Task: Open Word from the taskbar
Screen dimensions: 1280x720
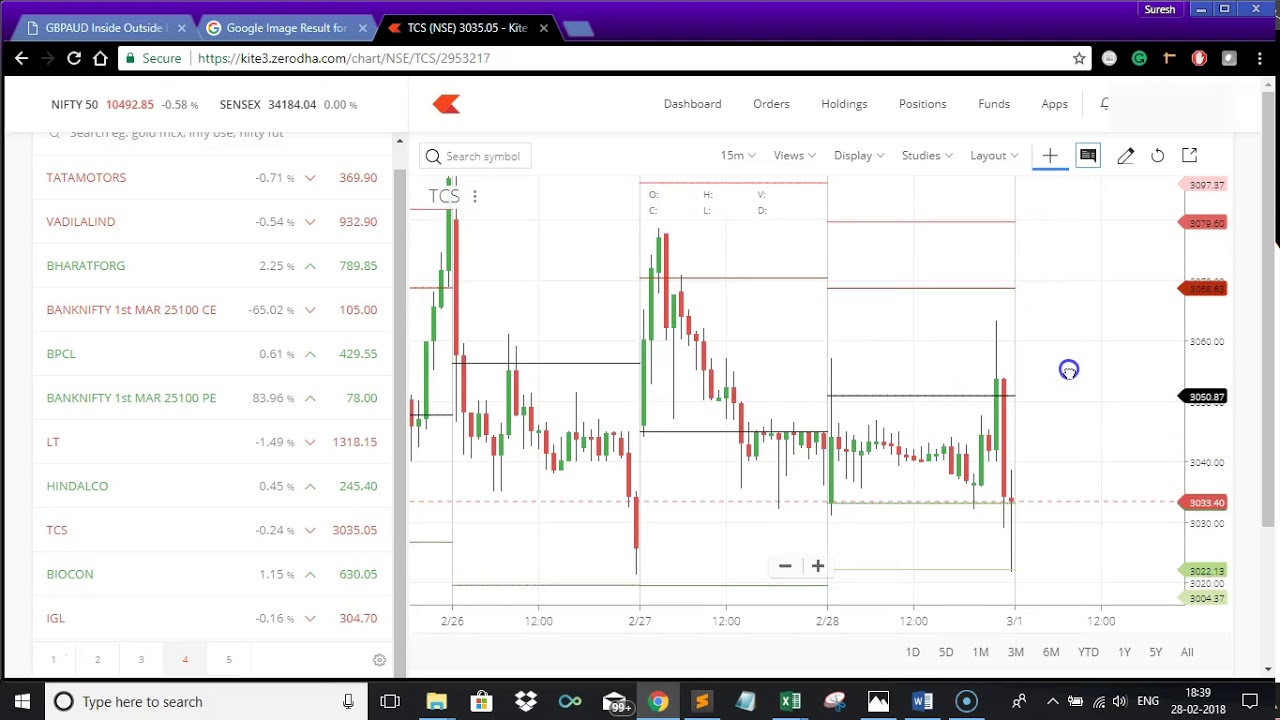Action: click(922, 701)
